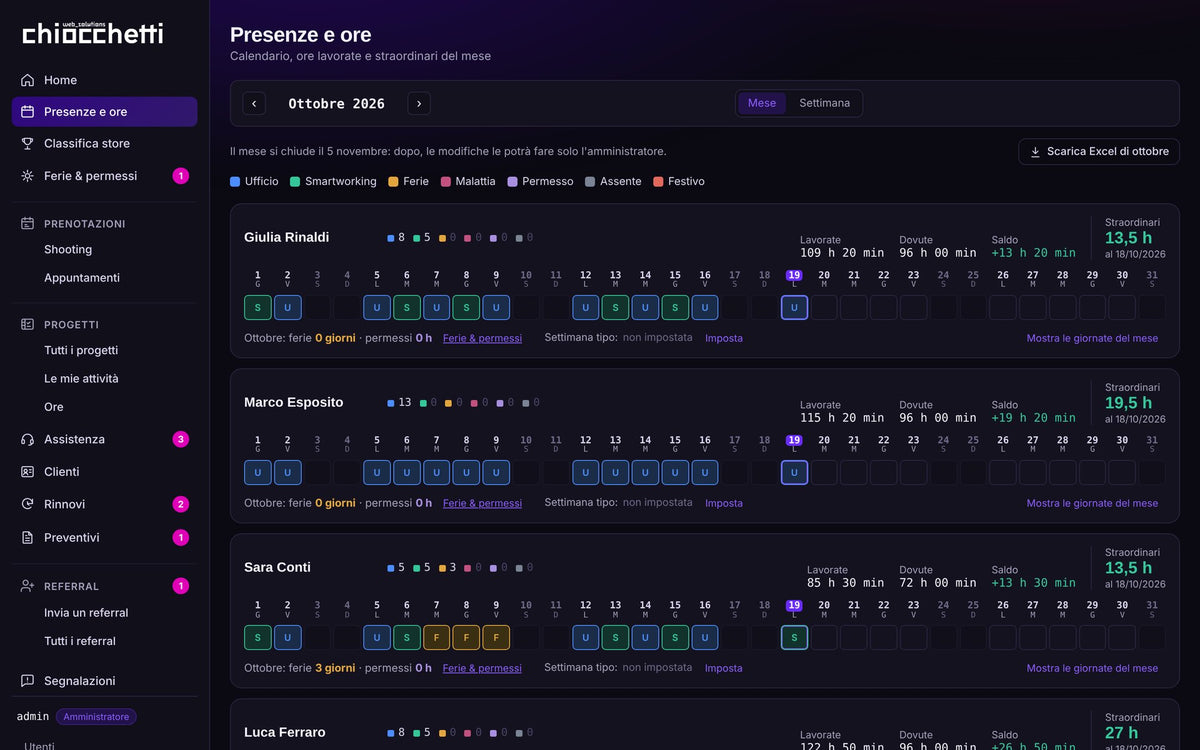Screen dimensions: 1200x750
Task: Click the Clienti contact card icon
Action: click(27, 472)
